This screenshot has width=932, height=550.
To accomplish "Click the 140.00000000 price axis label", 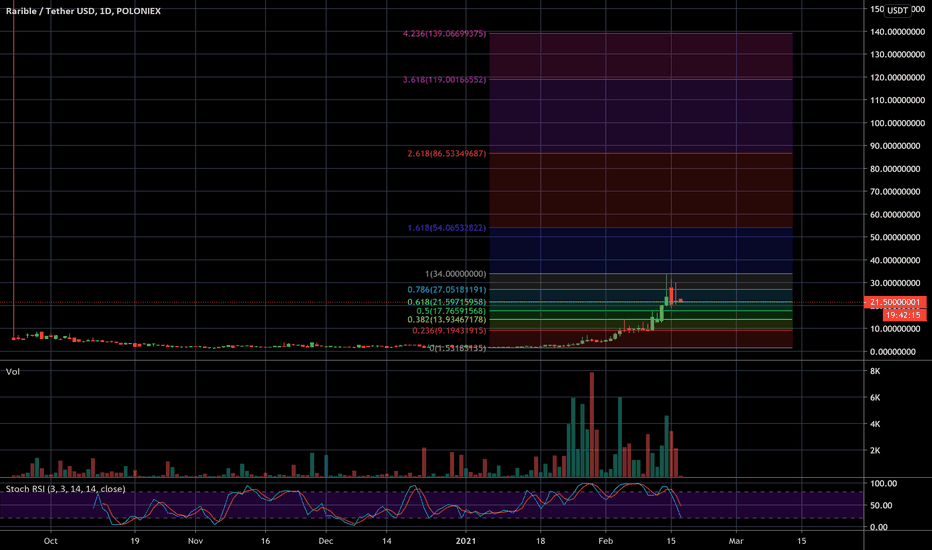I will click(x=898, y=32).
